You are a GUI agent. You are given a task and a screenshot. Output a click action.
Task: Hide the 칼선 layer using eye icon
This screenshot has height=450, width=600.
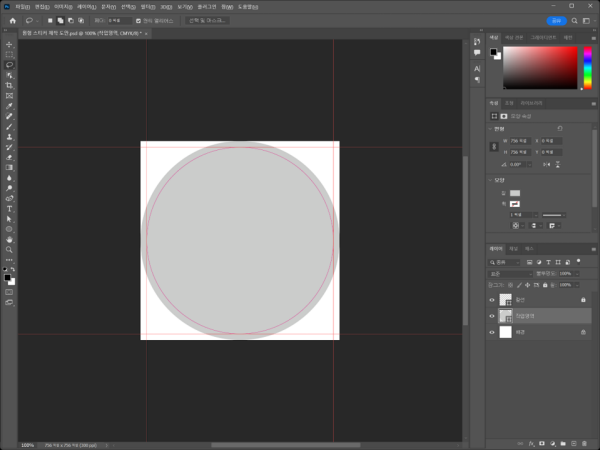[492, 299]
